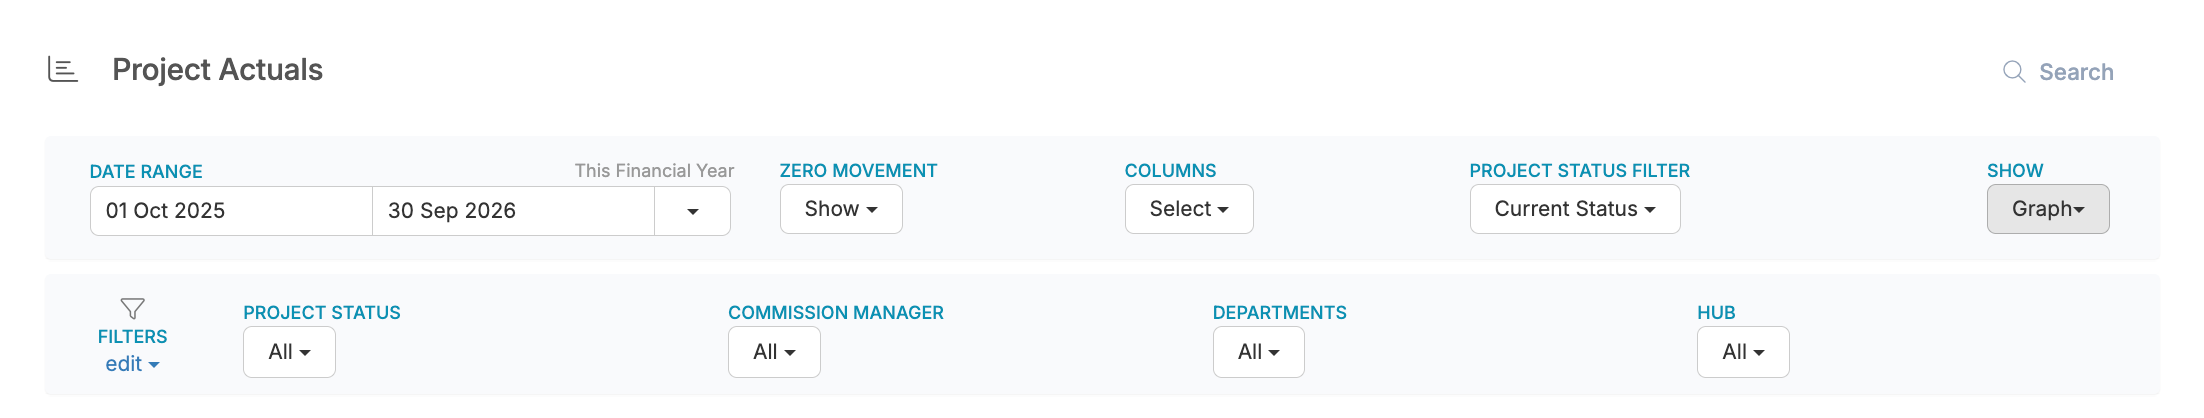Open the date range preset caret
The width and height of the screenshot is (2204, 418).
[x=692, y=211]
